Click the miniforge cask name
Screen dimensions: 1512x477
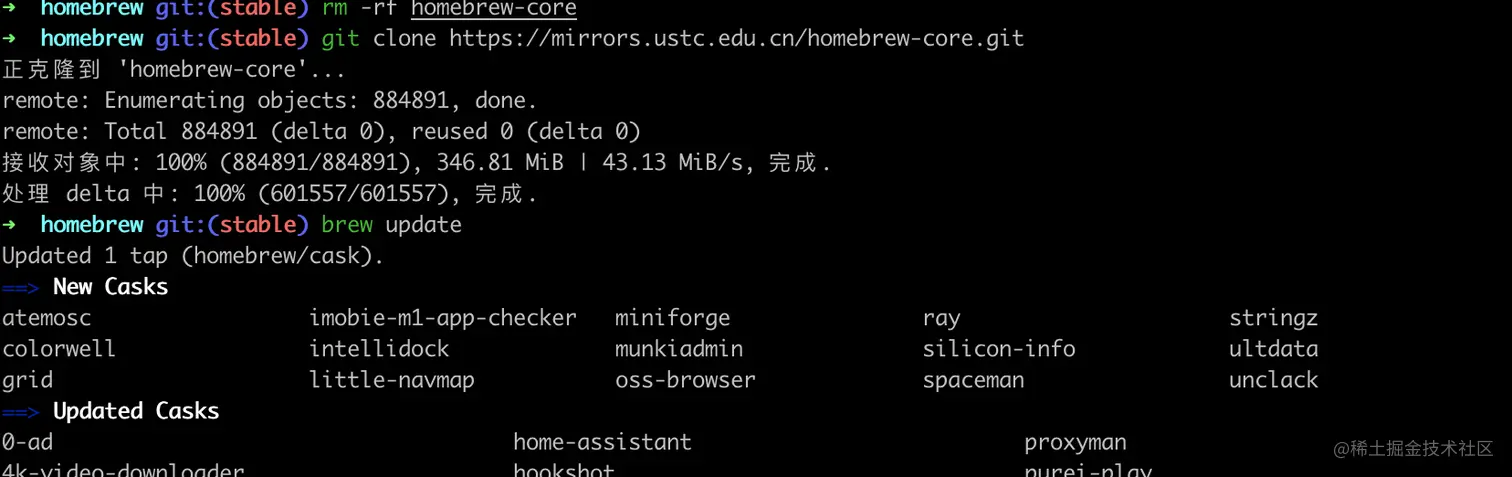coord(672,318)
